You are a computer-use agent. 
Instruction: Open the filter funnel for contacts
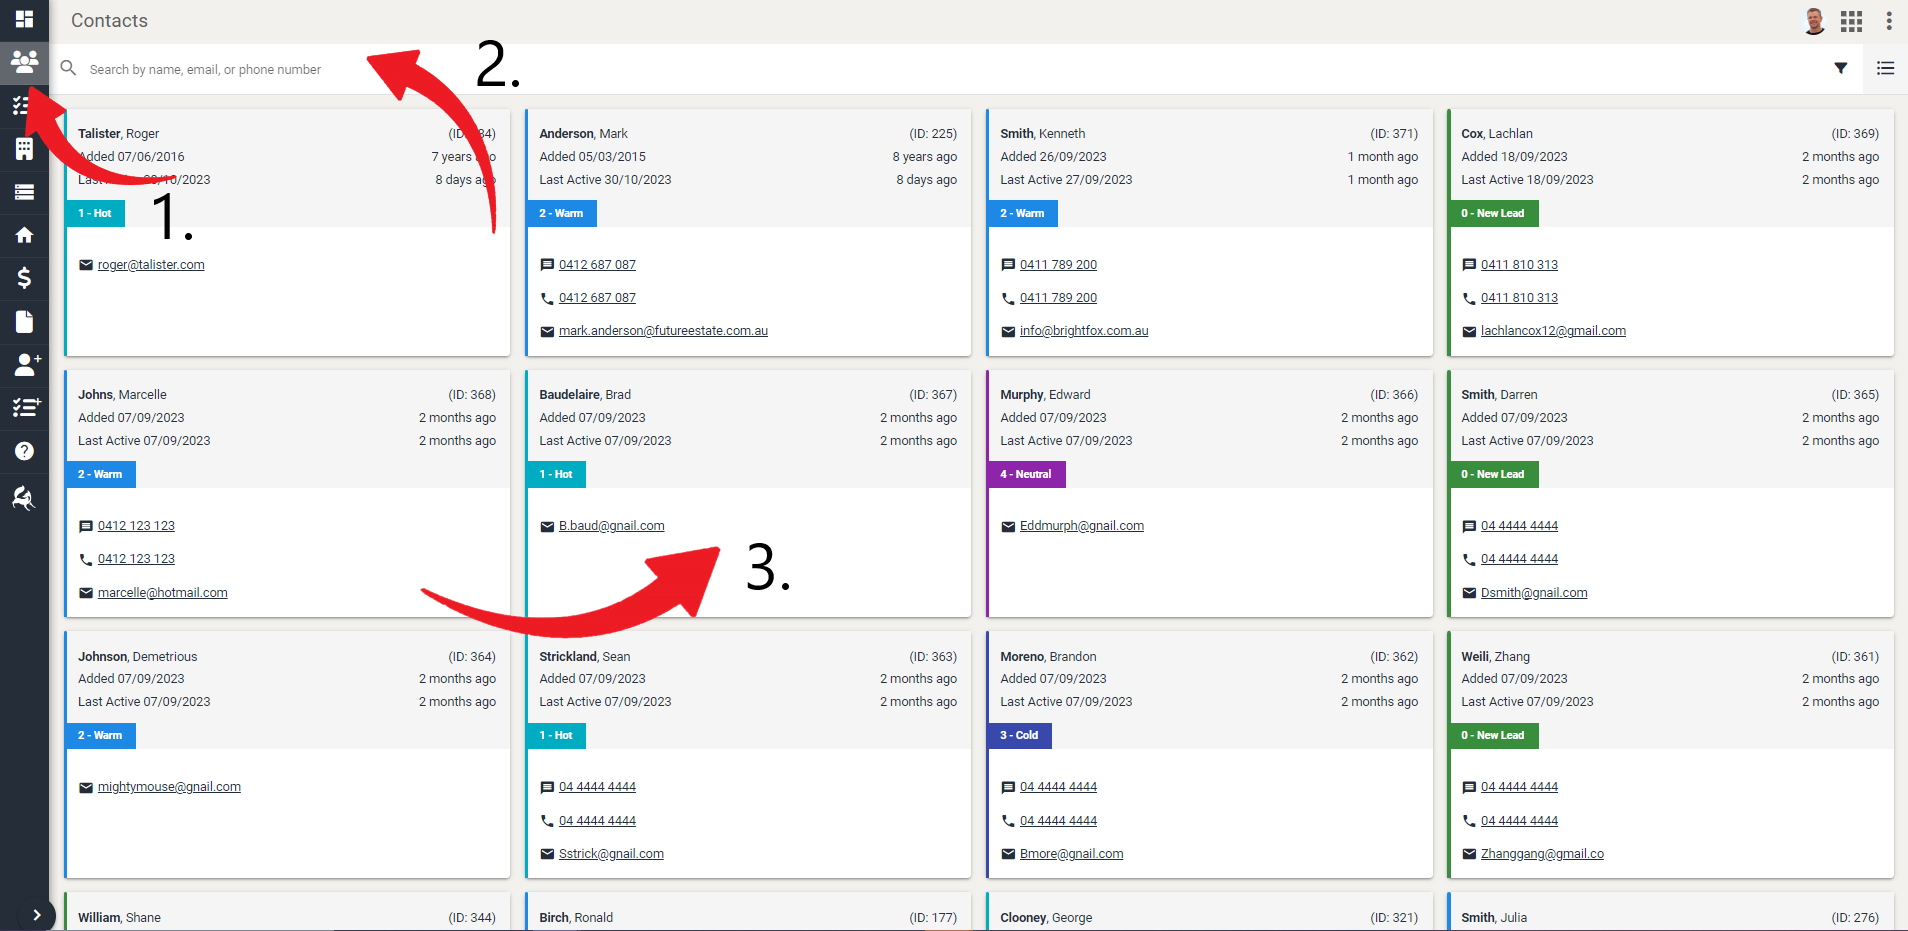(x=1840, y=68)
